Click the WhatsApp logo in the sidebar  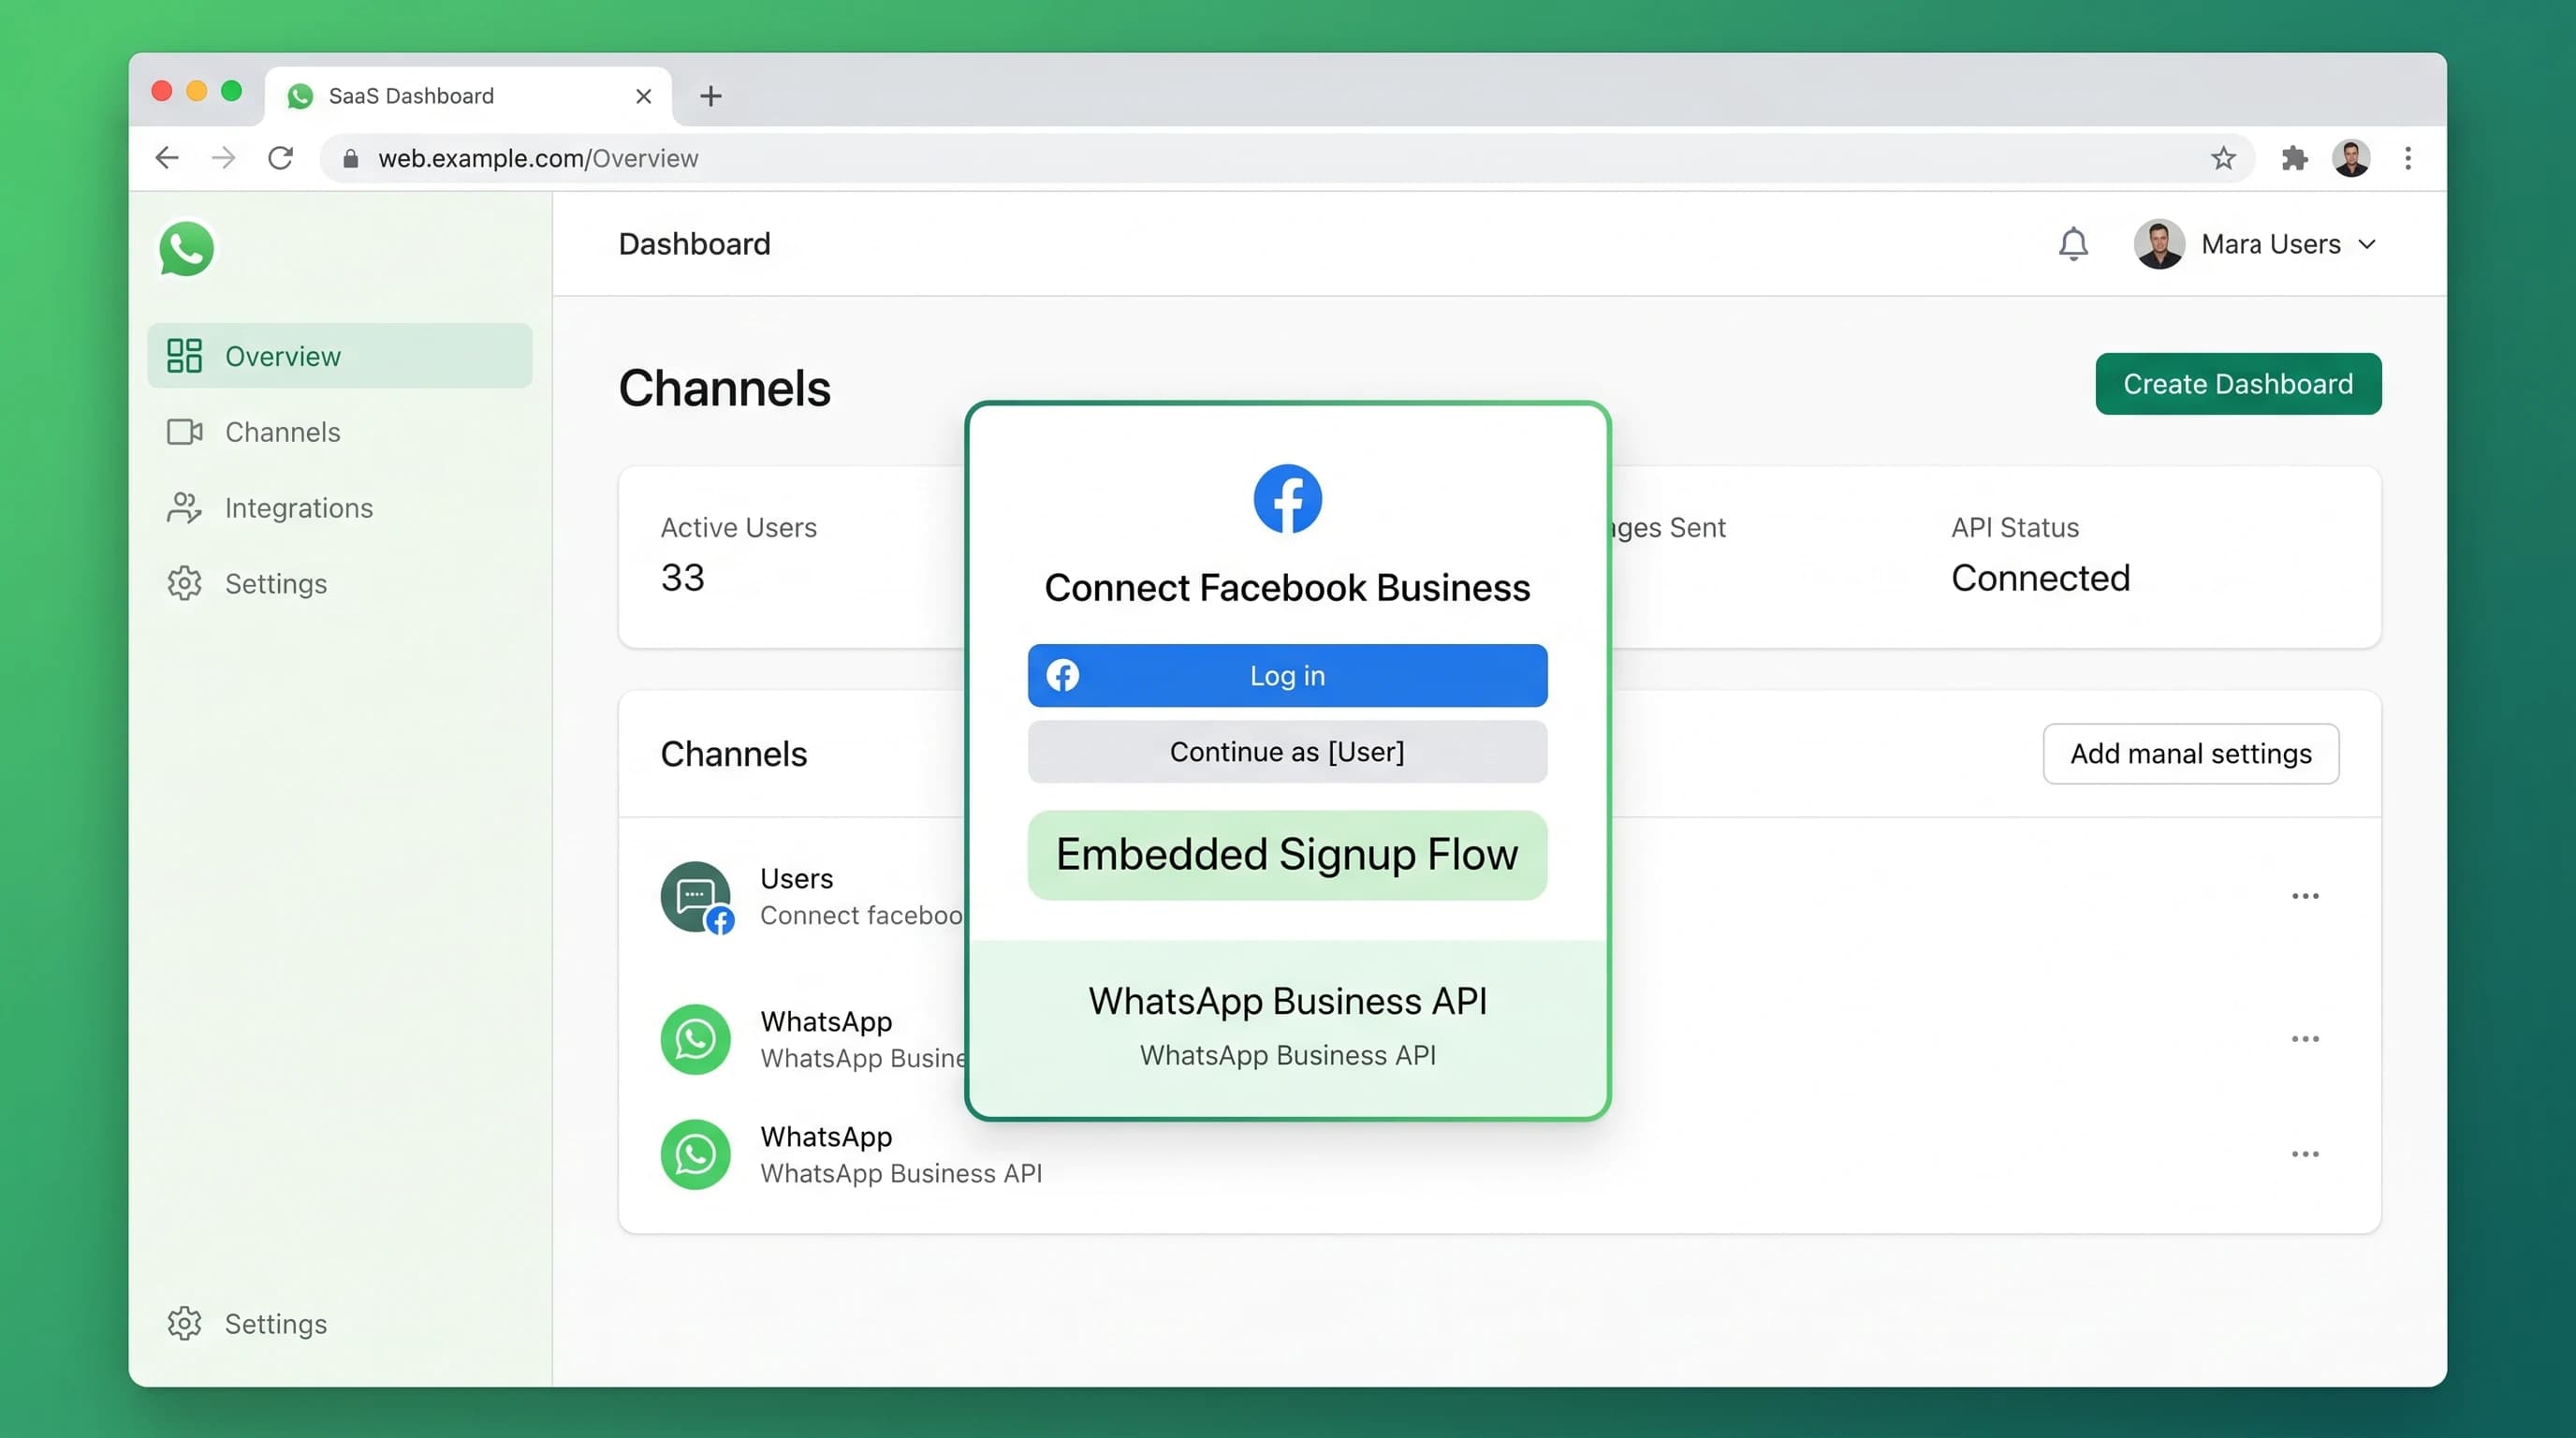click(x=186, y=248)
